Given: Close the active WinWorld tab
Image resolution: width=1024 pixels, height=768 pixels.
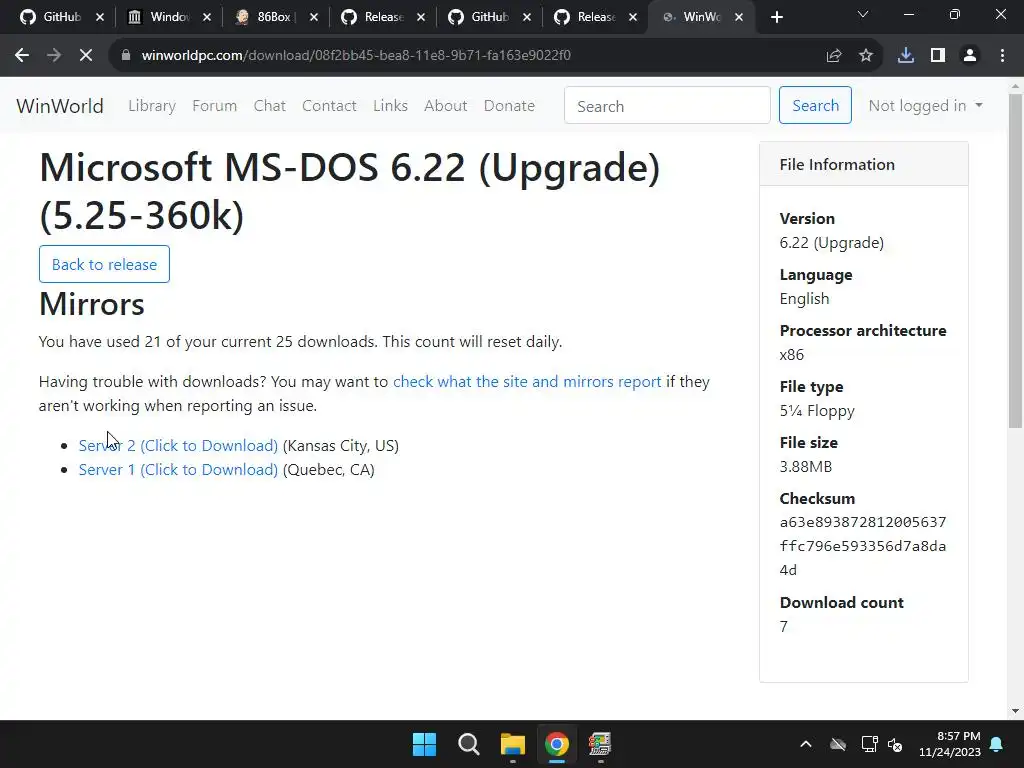Looking at the screenshot, I should pyautogui.click(x=739, y=18).
